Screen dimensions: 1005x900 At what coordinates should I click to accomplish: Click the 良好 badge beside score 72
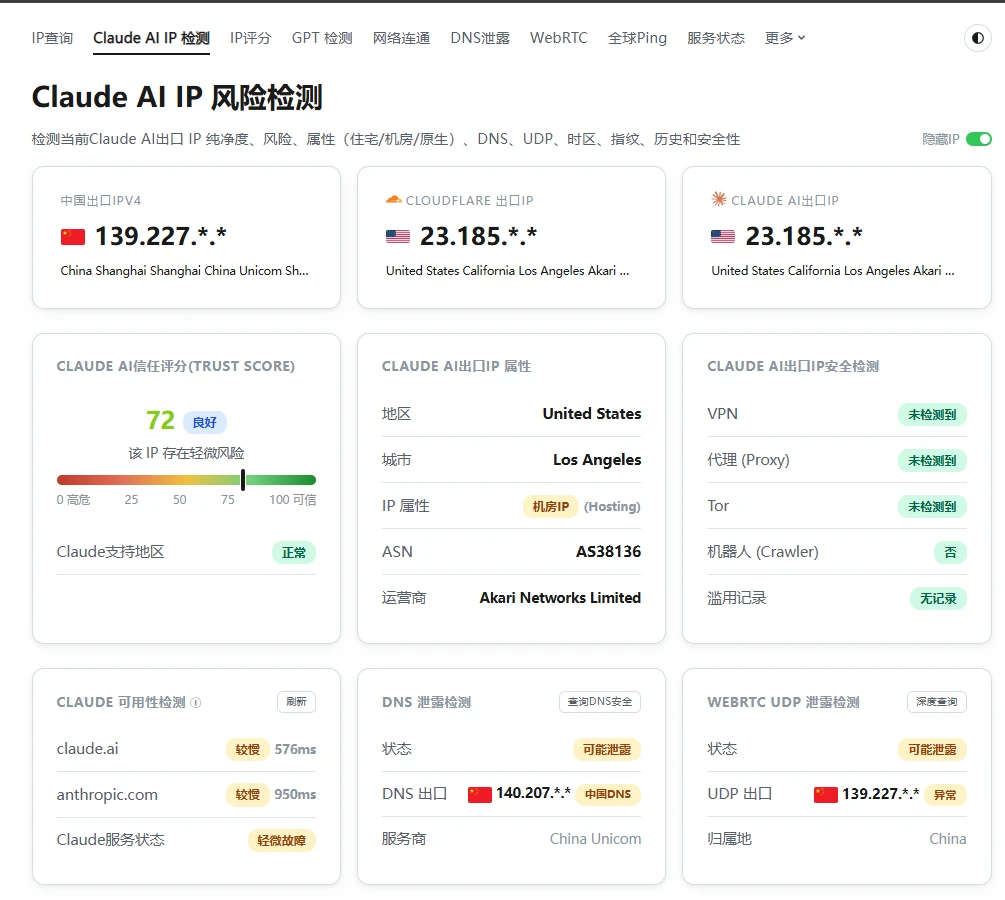pyautogui.click(x=204, y=422)
